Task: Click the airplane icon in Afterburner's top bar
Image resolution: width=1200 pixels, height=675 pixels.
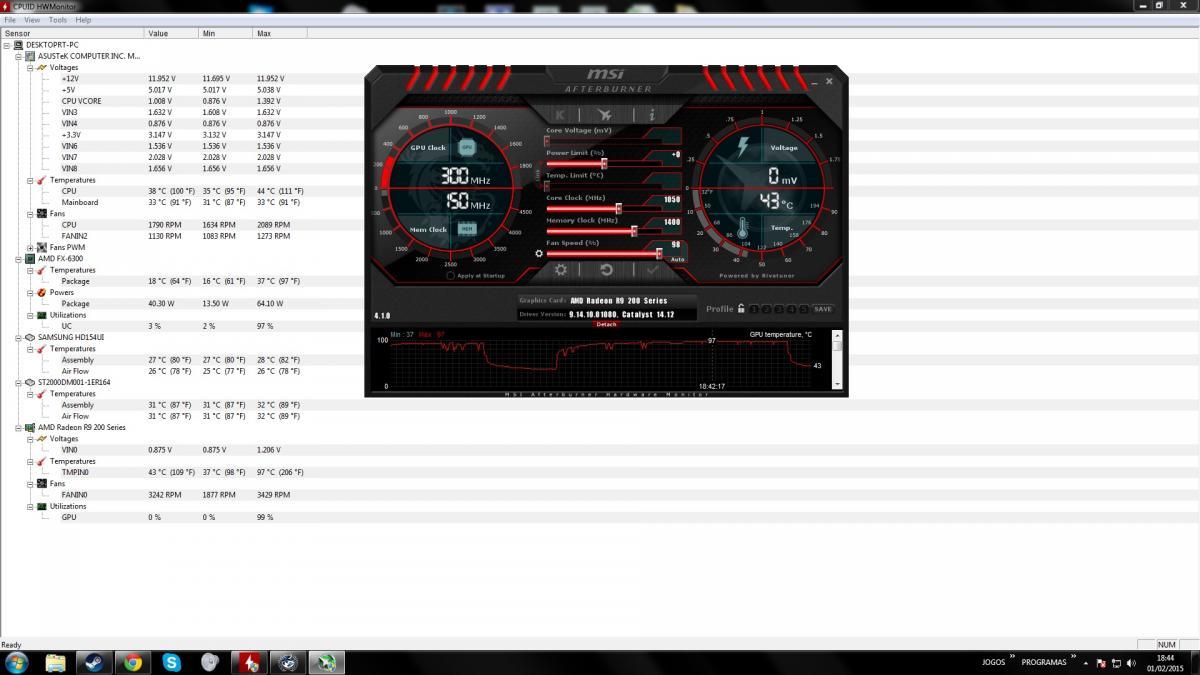Action: [605, 115]
